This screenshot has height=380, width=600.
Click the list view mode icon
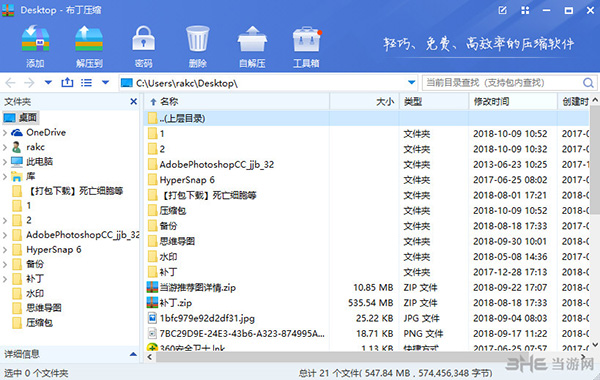pos(86,83)
